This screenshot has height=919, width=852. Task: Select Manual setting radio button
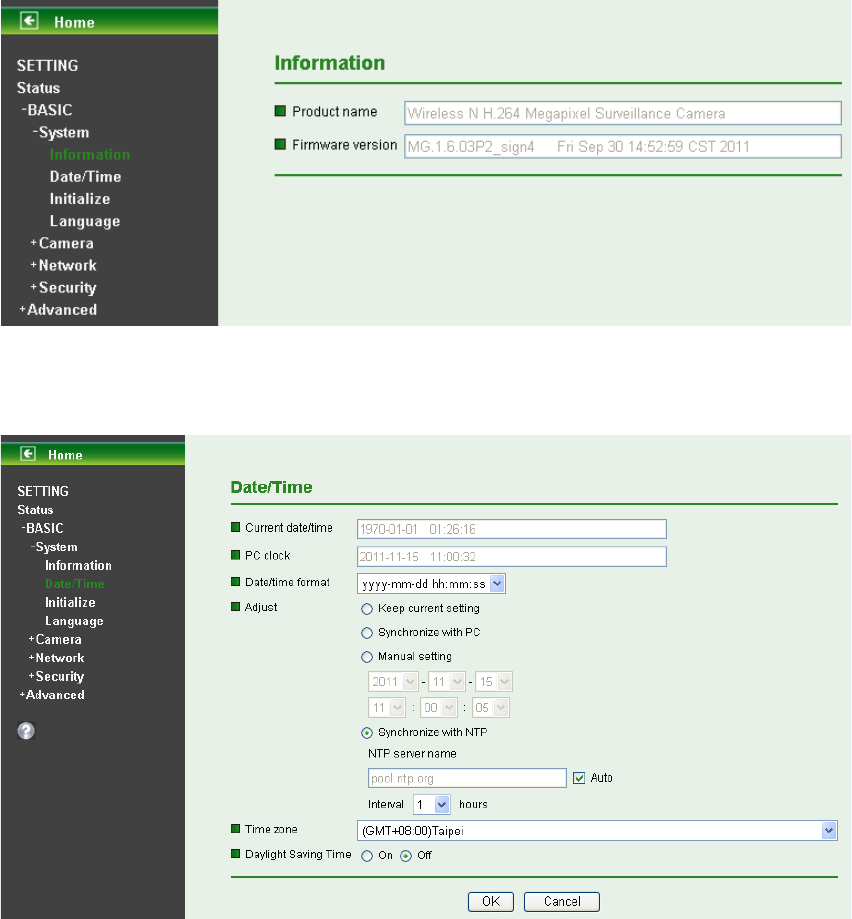tap(367, 657)
